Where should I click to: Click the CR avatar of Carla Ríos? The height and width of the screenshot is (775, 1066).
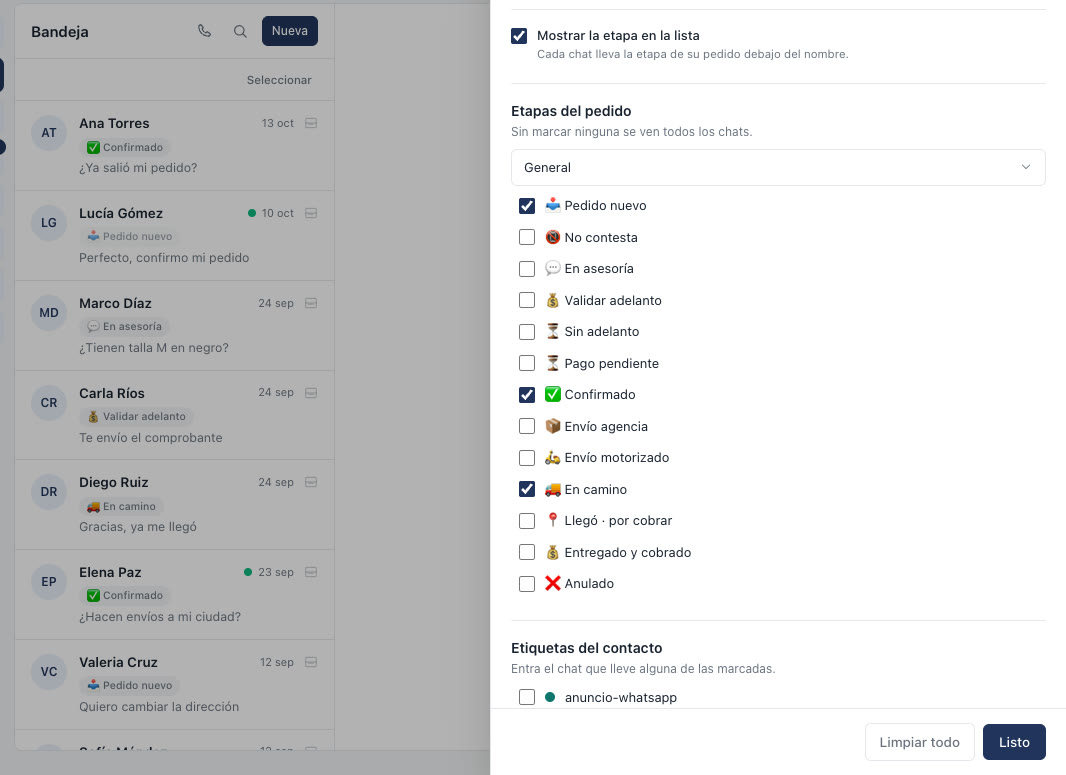point(49,402)
